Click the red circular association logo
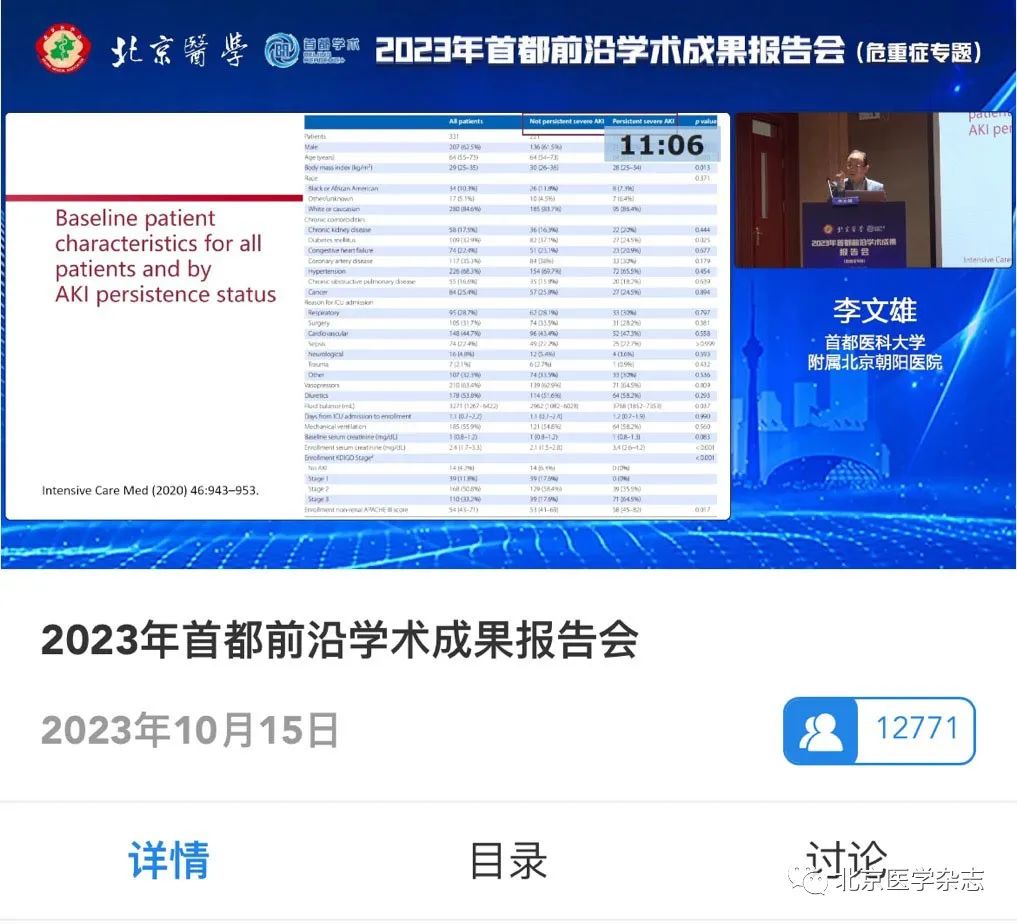1017x924 pixels. [x=62, y=49]
